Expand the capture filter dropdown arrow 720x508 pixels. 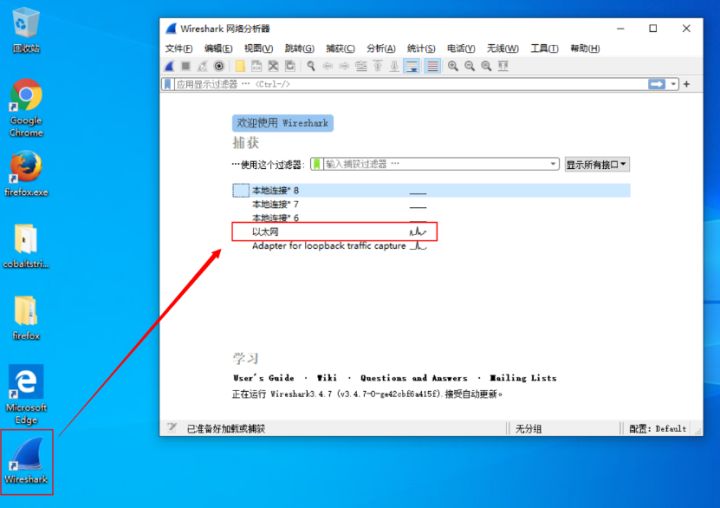[x=553, y=164]
